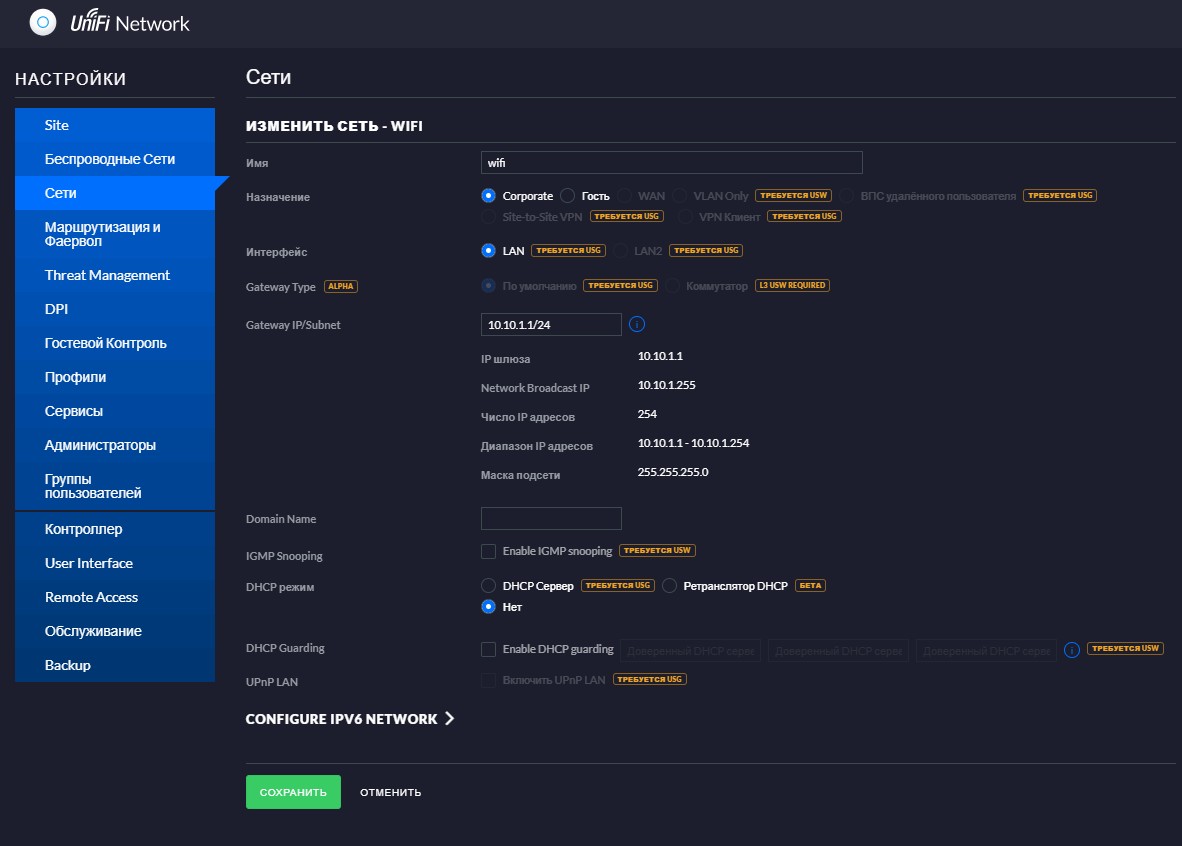
Task: Click the Сохранить button
Action: [293, 792]
